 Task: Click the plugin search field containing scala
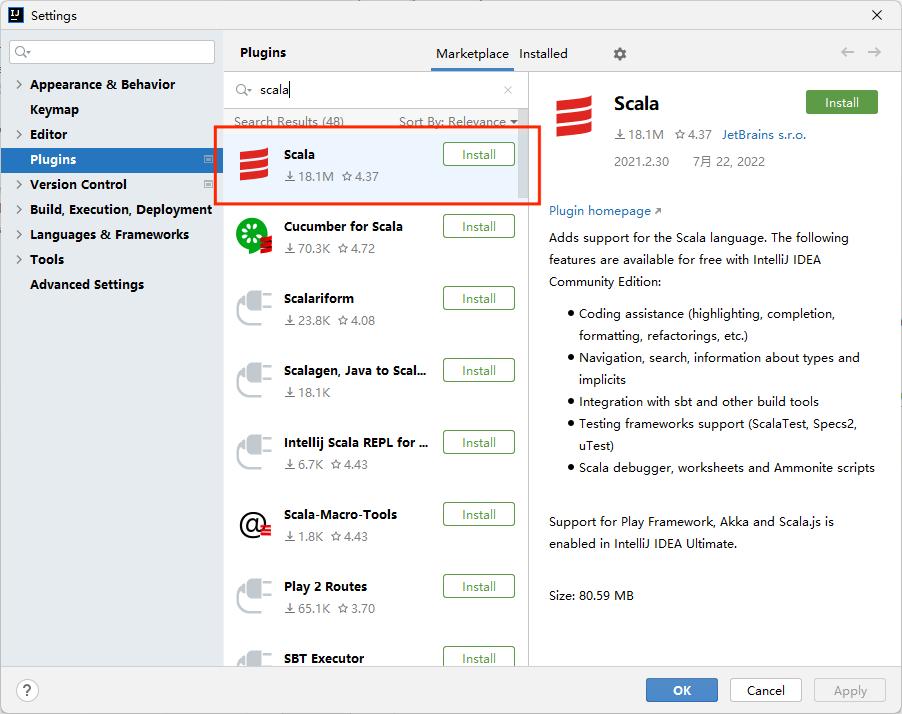click(375, 90)
